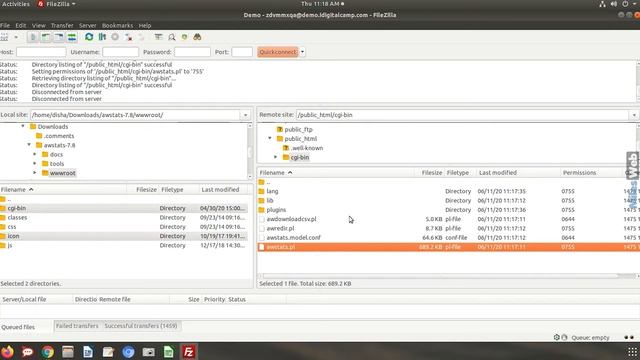Viewport: 640px width, 360px height.
Task: Open the Help menu
Action: [x=145, y=25]
